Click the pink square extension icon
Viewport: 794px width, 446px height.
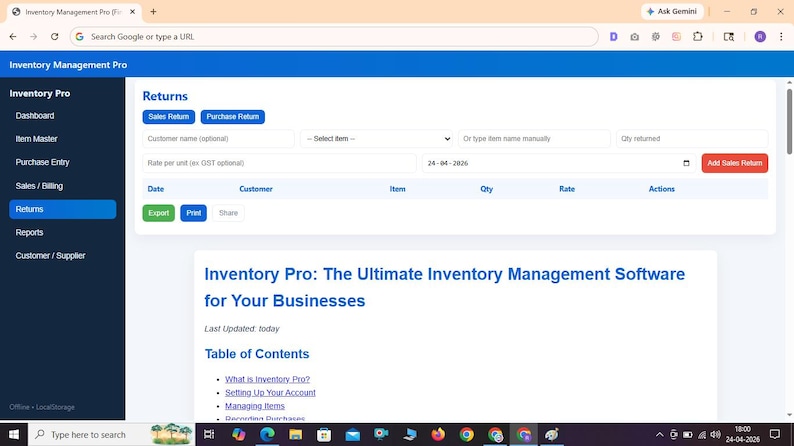pos(677,36)
